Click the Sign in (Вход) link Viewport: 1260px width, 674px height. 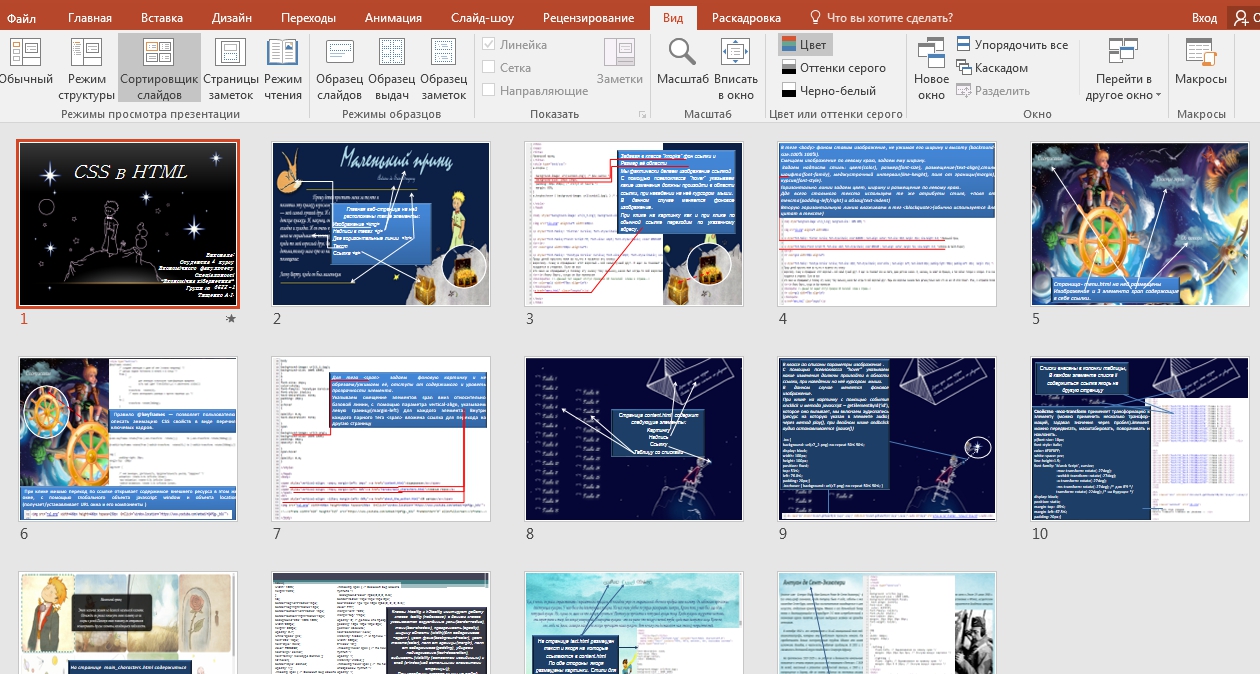(1204, 17)
